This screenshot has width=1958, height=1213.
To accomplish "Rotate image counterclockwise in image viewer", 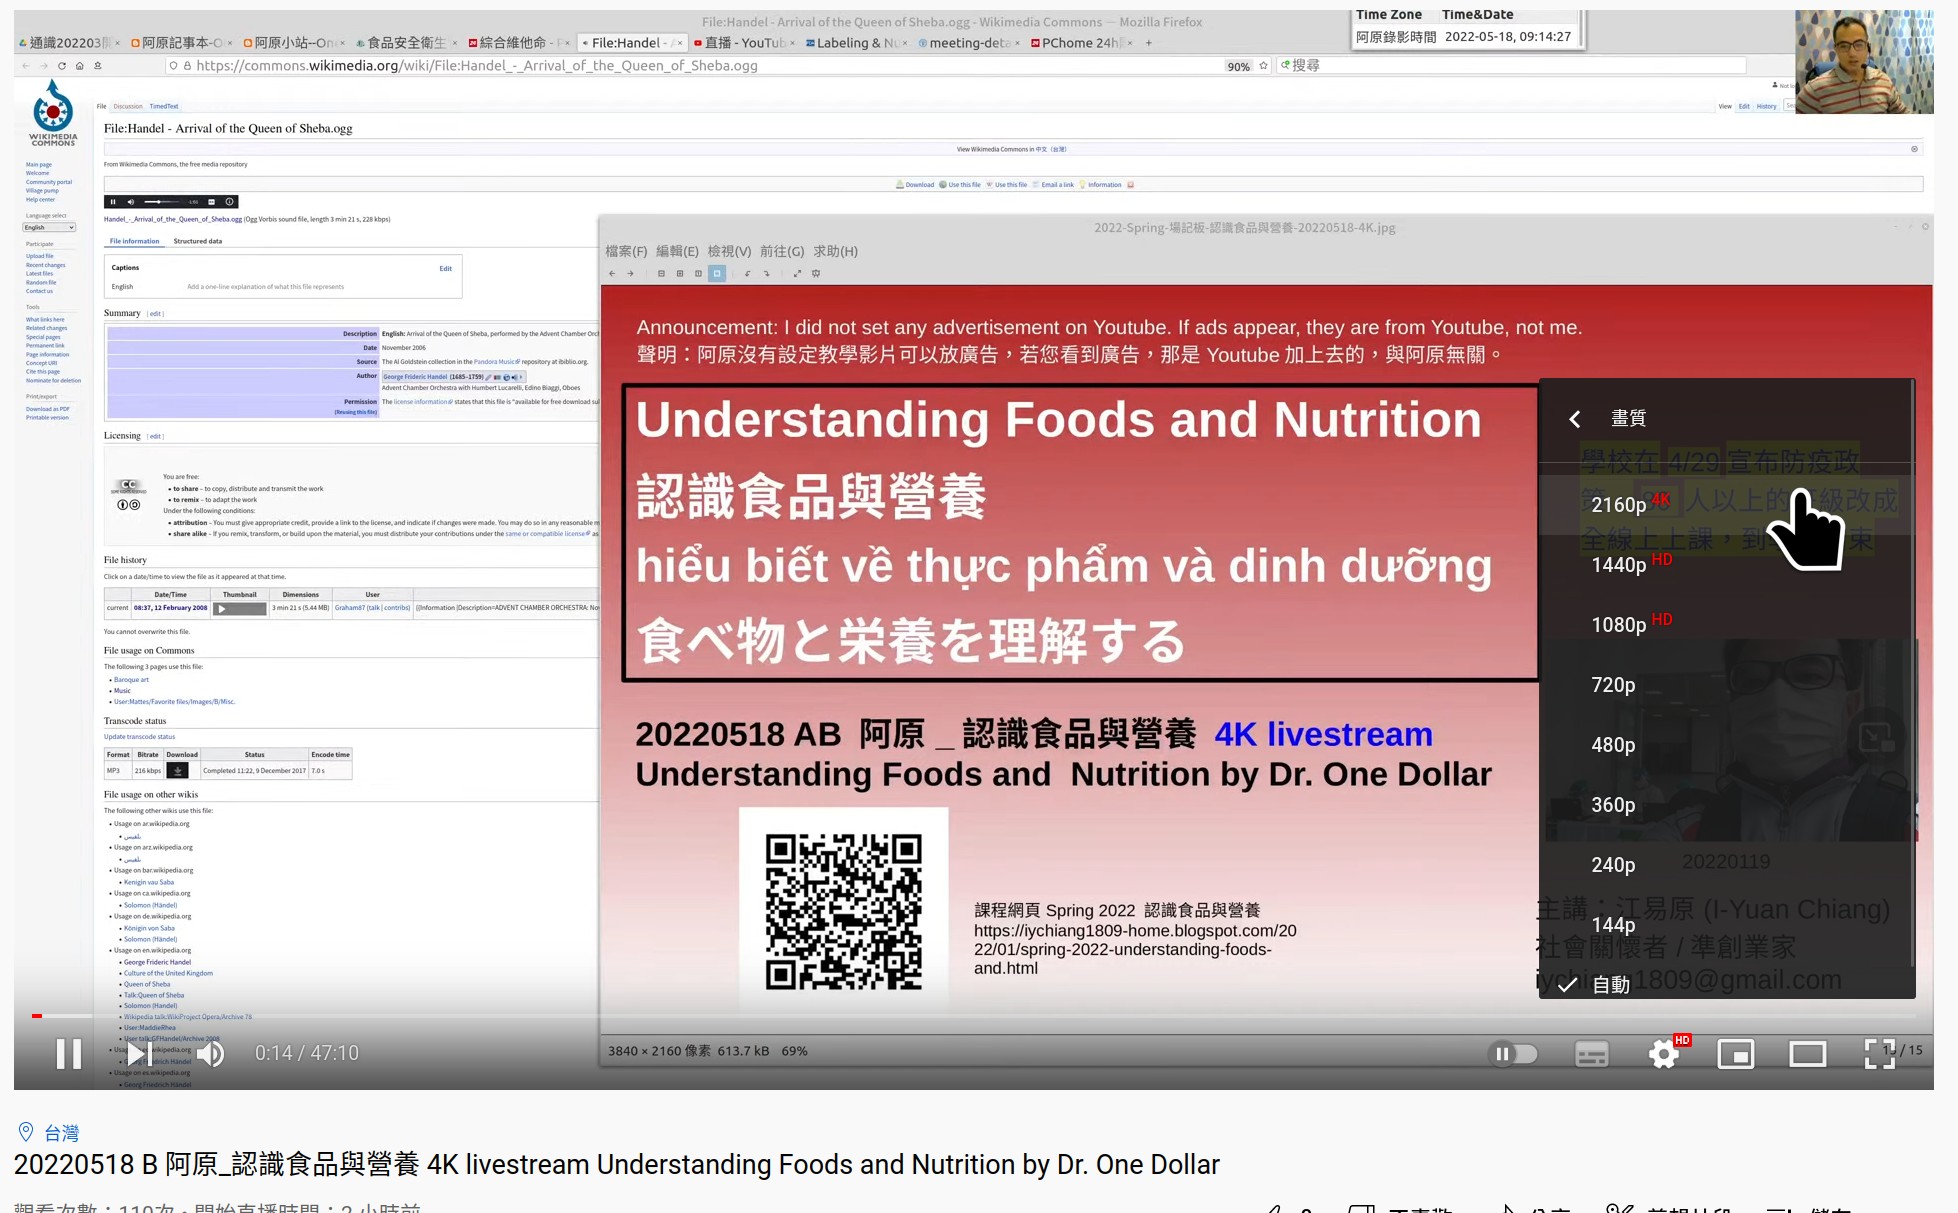I will [x=747, y=273].
